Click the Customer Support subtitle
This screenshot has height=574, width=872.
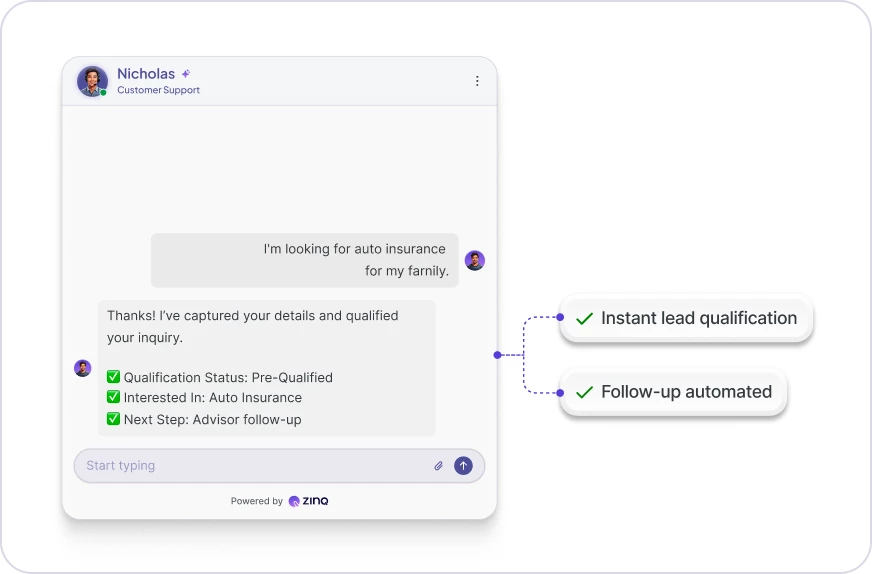coord(158,90)
